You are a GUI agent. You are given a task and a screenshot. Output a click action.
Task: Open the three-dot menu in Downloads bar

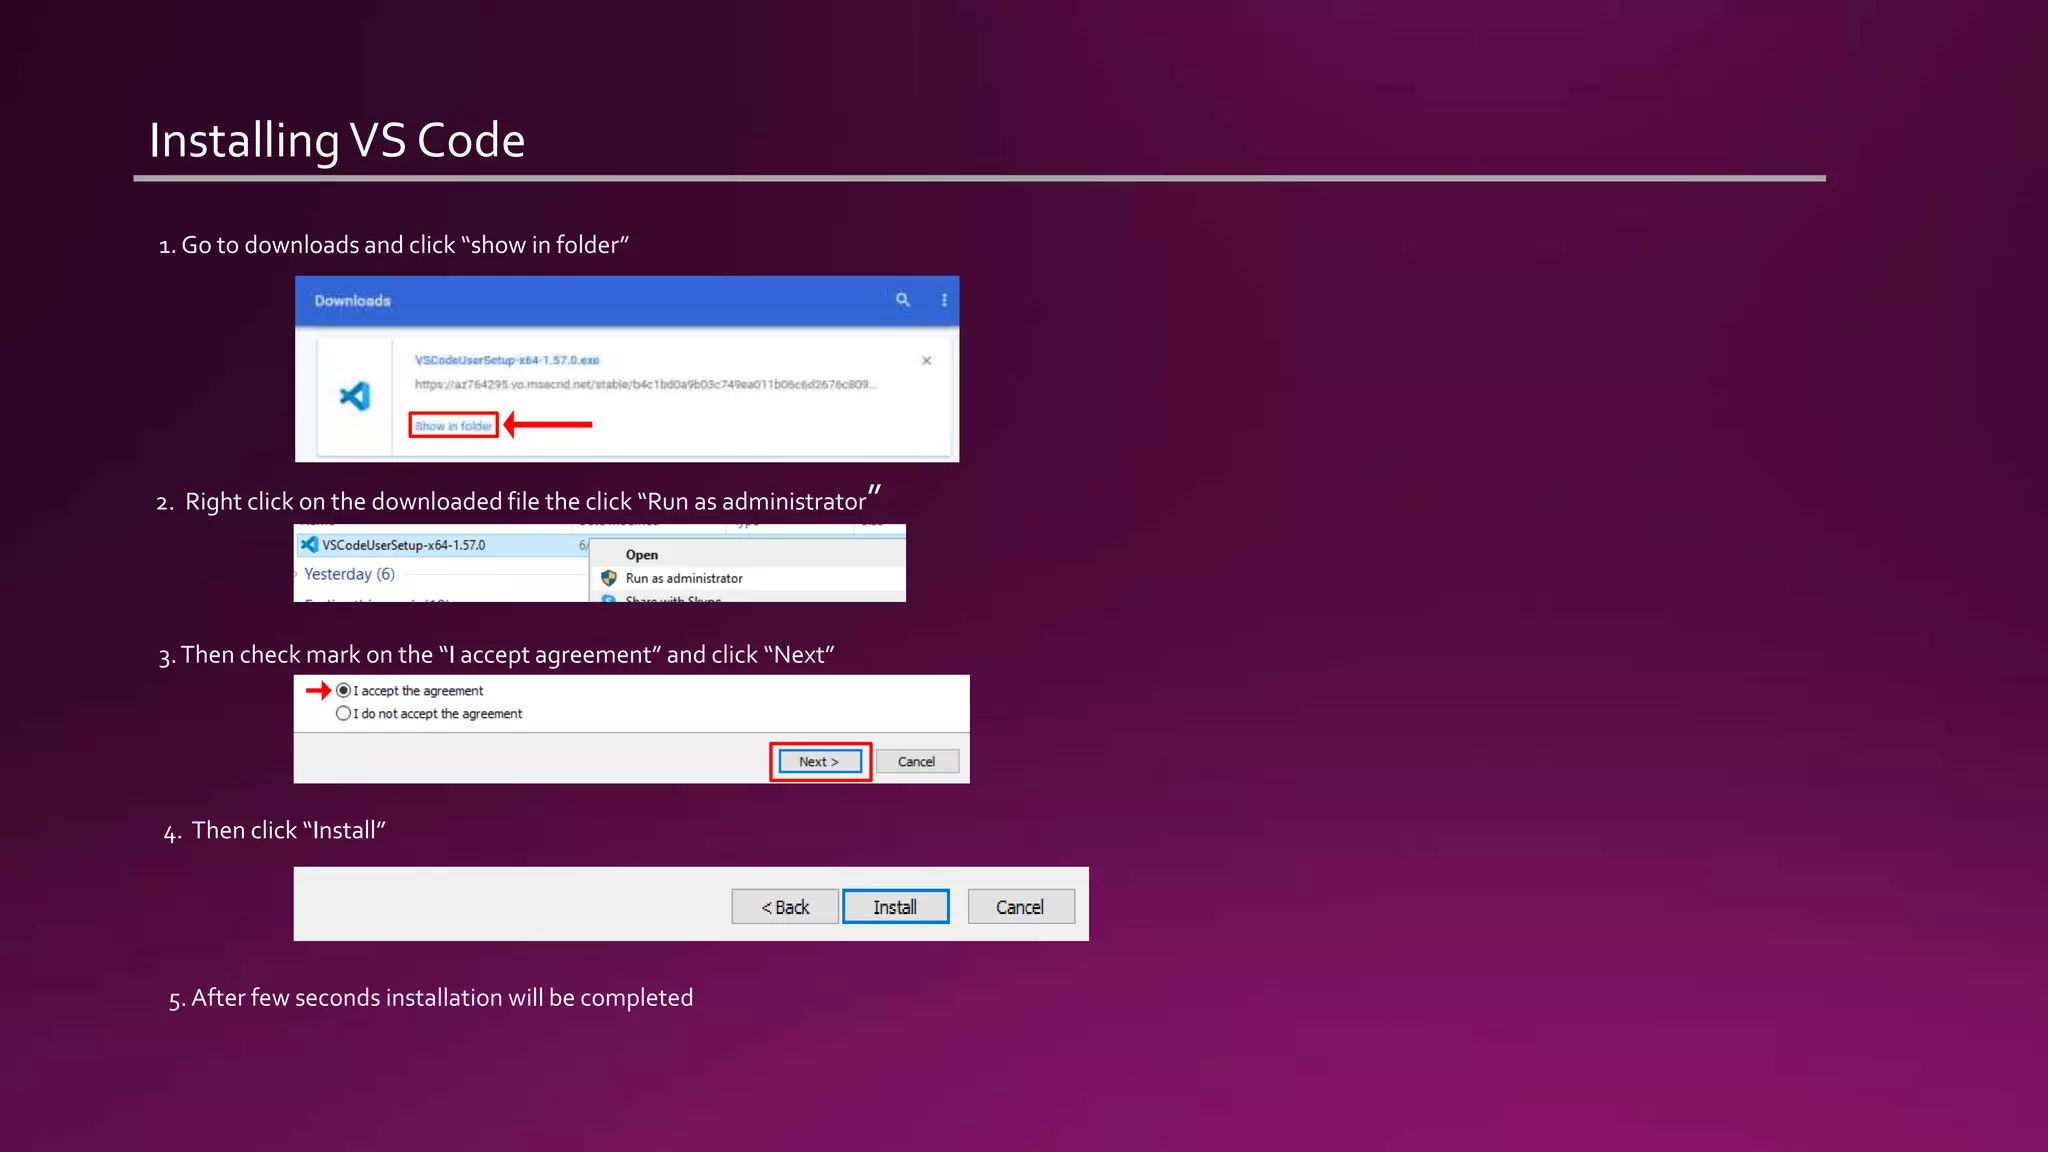point(944,300)
